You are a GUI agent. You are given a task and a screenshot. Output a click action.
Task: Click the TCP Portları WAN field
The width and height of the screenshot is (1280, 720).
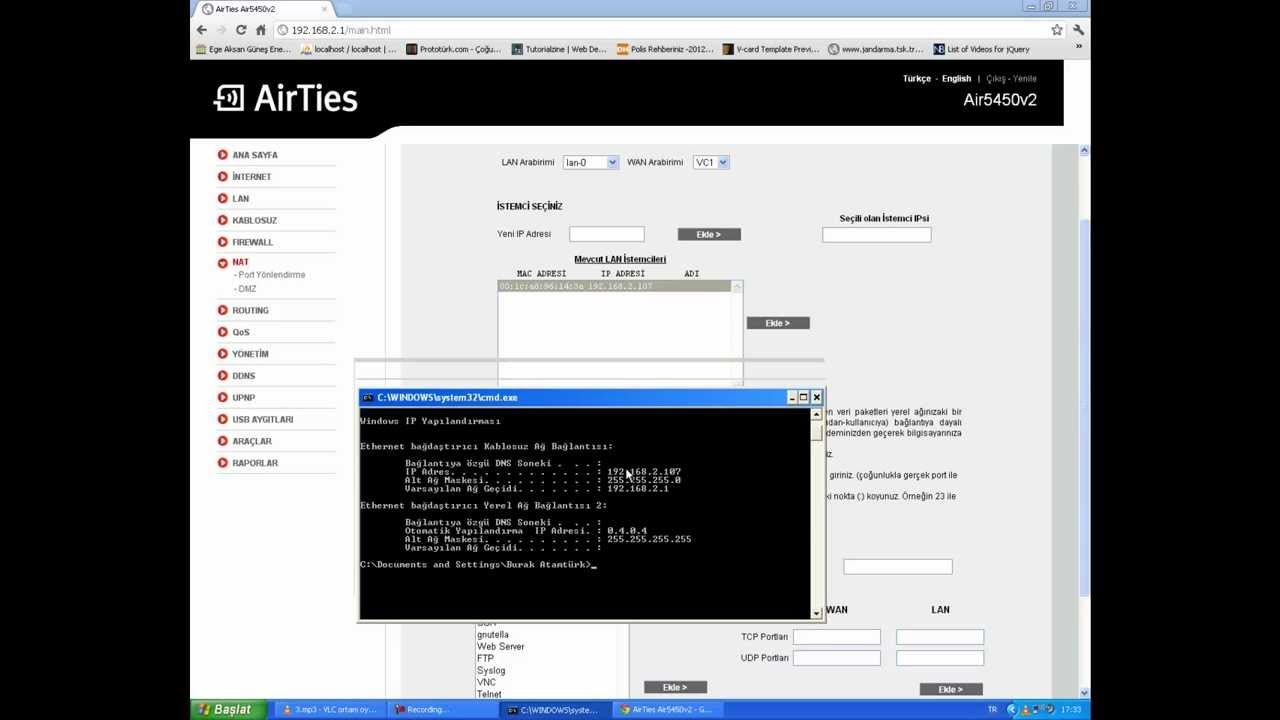pyautogui.click(x=836, y=637)
